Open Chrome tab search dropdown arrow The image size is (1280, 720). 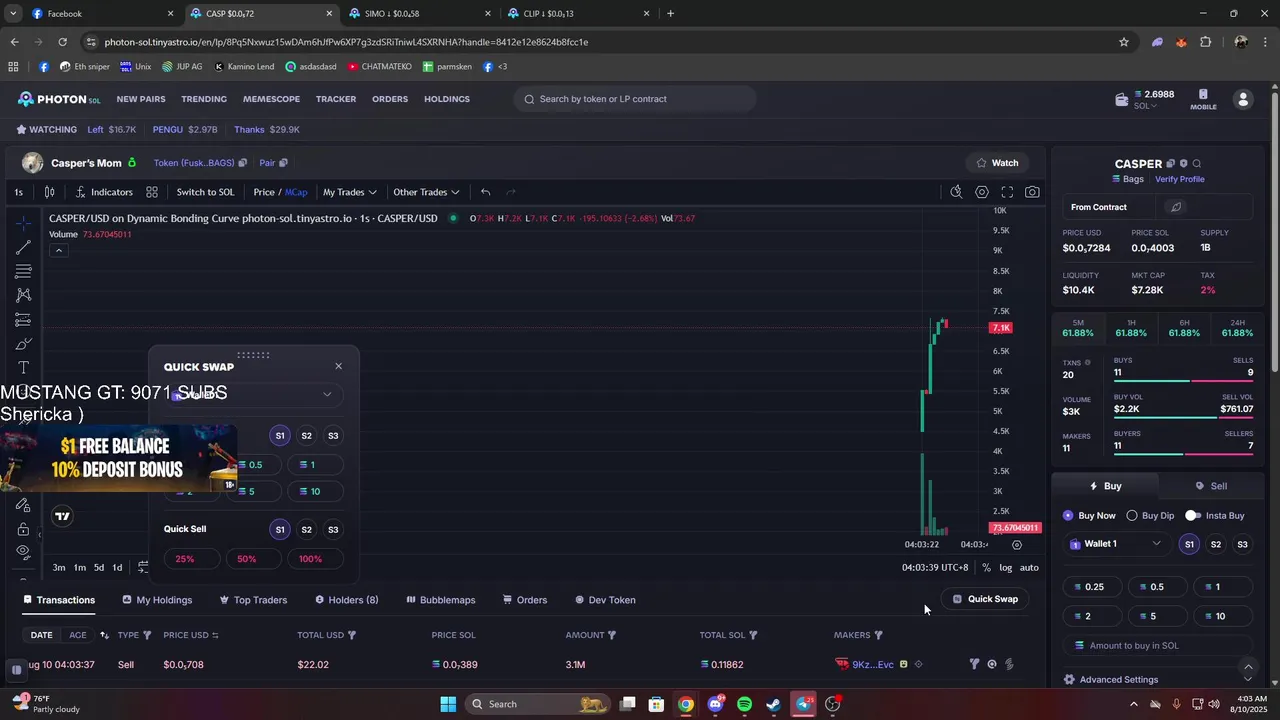(13, 14)
